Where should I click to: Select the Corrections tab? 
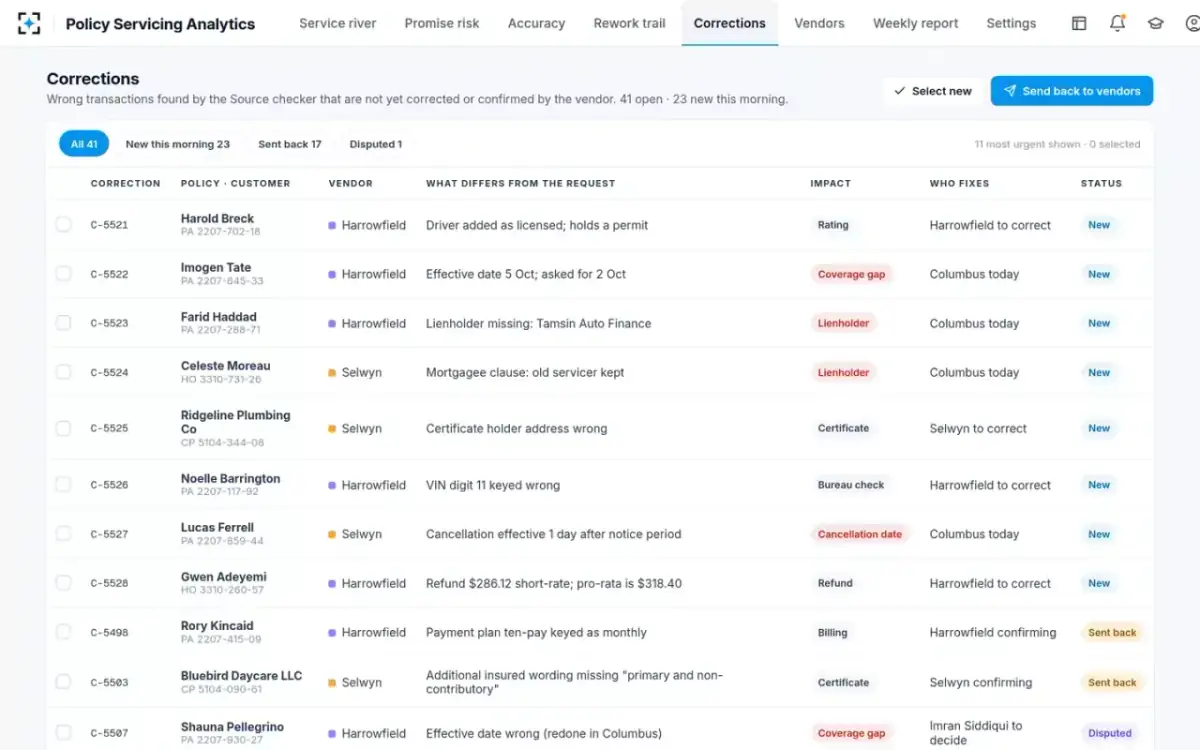click(x=730, y=23)
